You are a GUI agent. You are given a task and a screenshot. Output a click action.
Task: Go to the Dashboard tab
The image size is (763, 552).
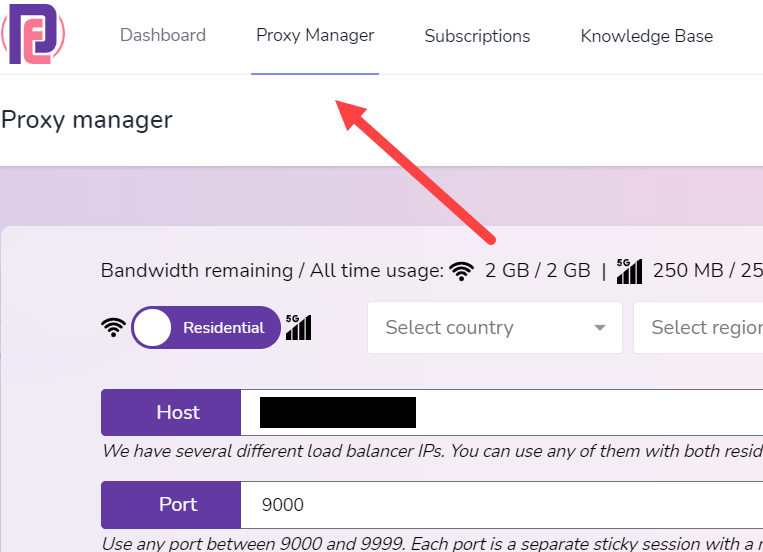(163, 35)
